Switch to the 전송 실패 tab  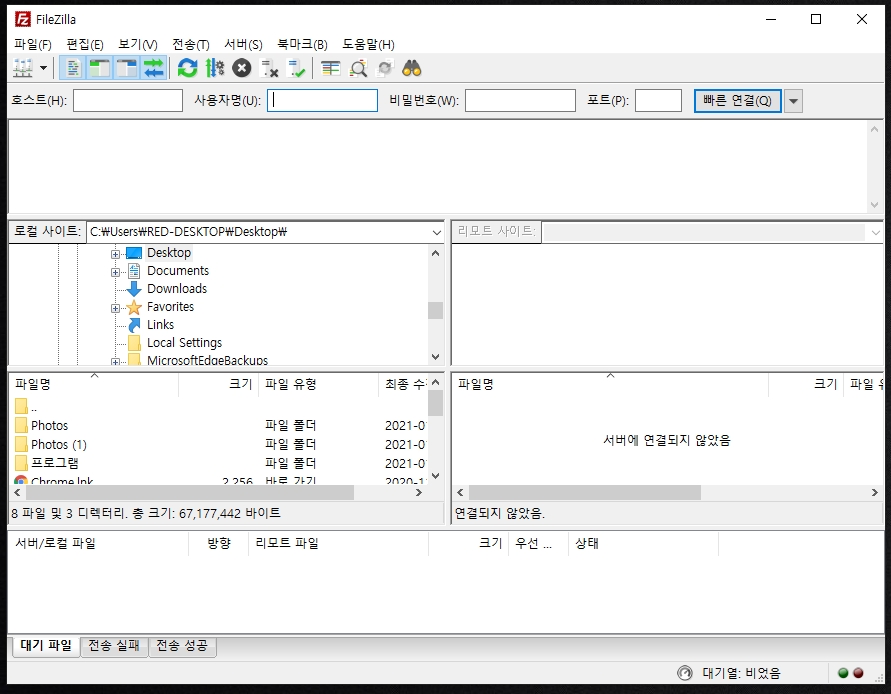pyautogui.click(x=114, y=646)
